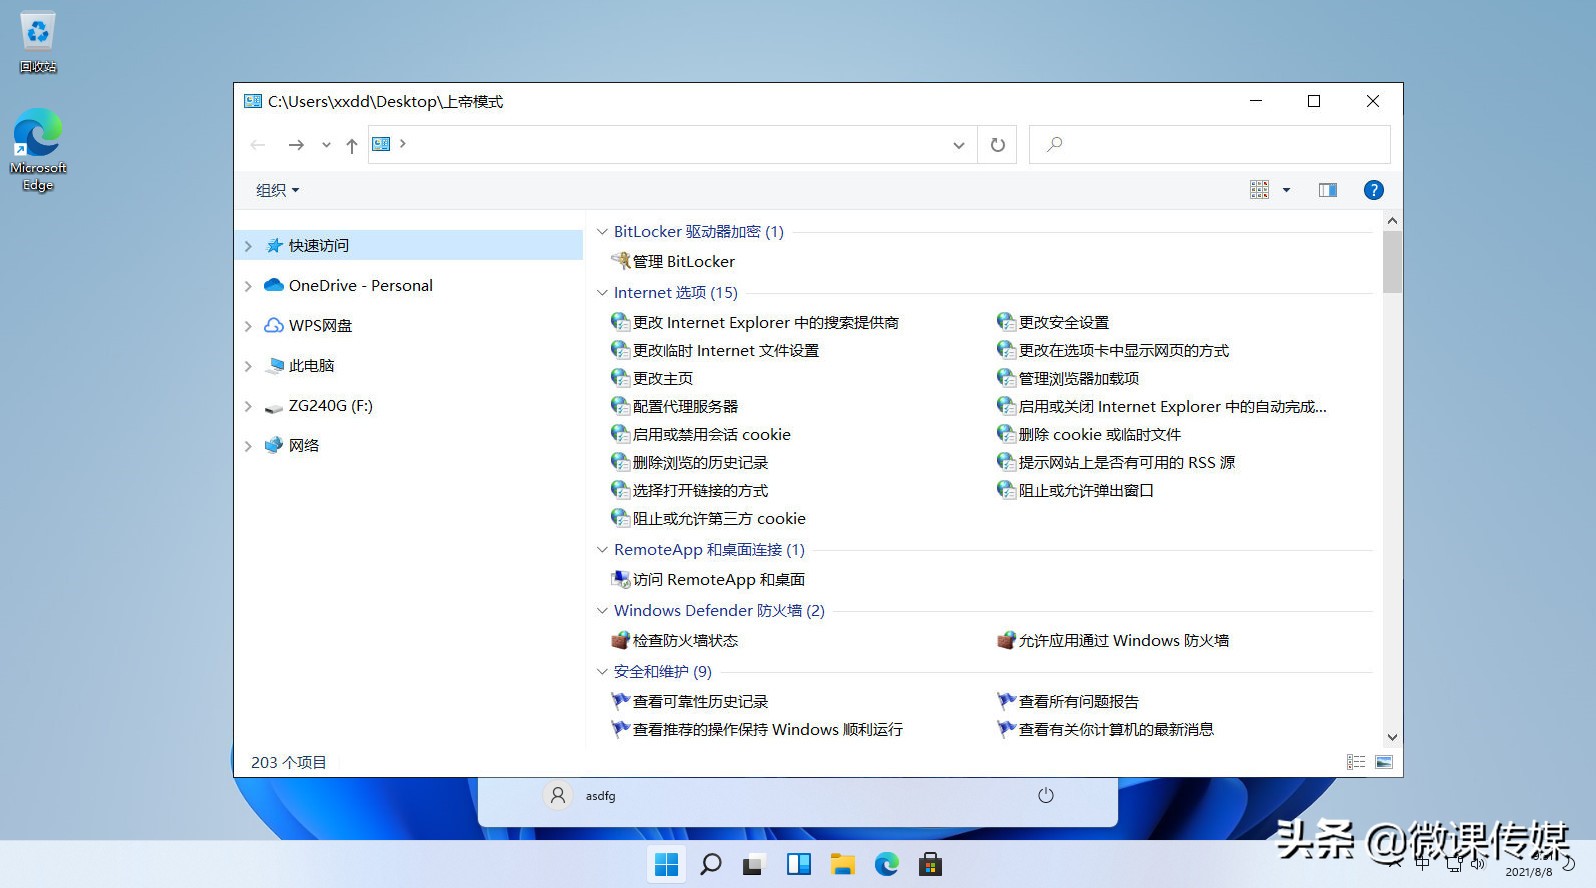Collapse the Internet 选项 group
This screenshot has width=1596, height=888.
click(x=602, y=293)
